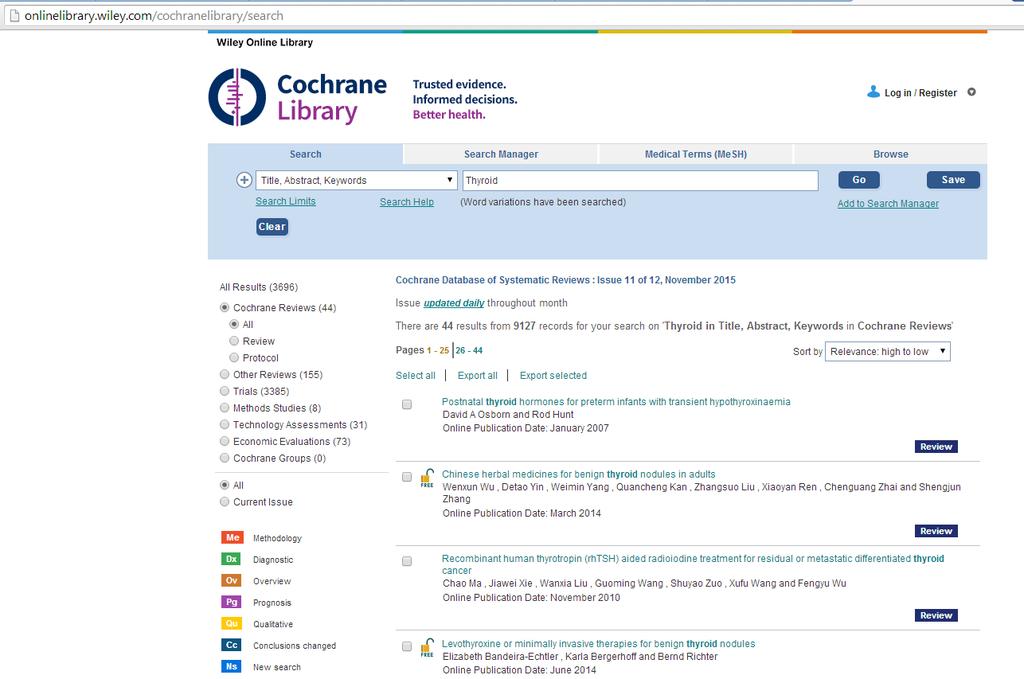Open the updated daily link
1024x679 pixels.
tap(454, 303)
